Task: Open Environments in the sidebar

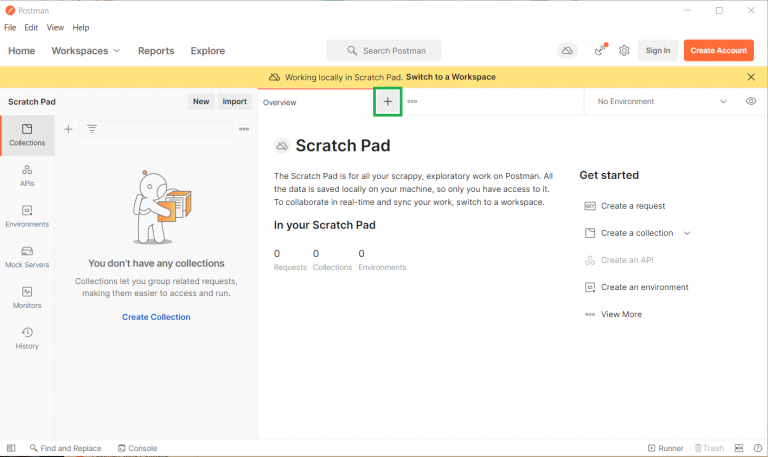Action: click(27, 216)
